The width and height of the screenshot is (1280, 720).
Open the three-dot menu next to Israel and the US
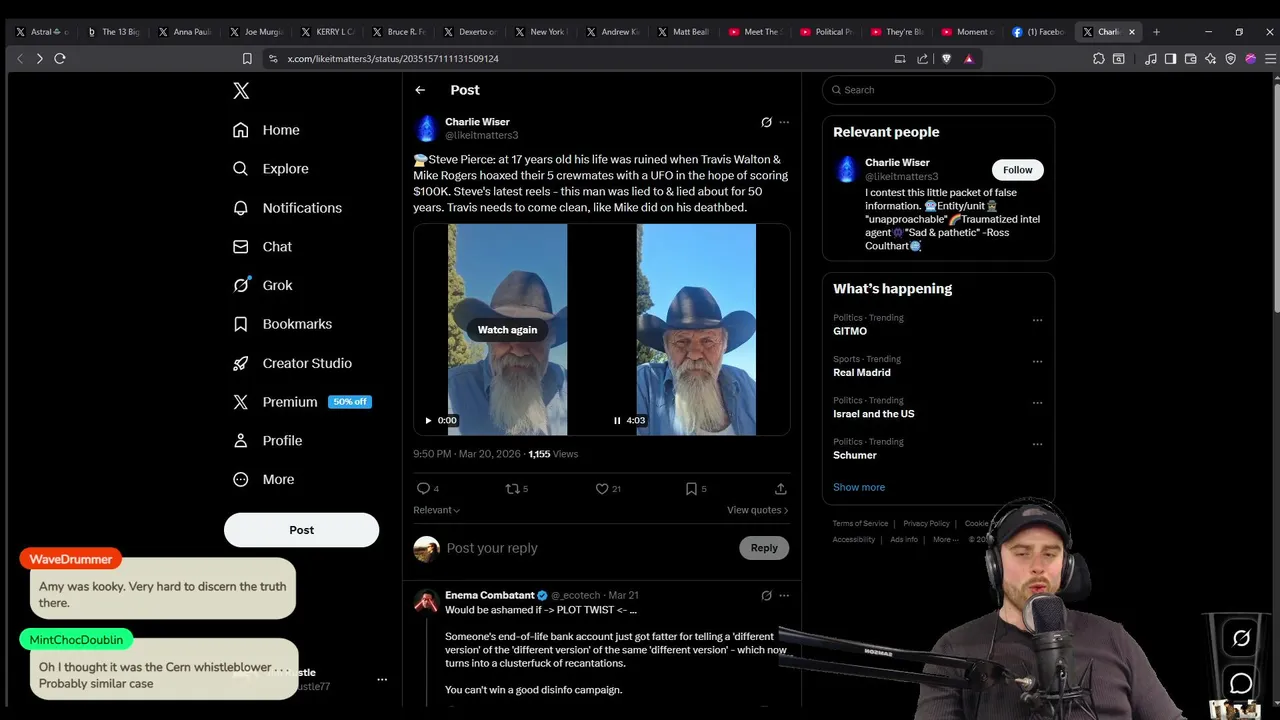point(1037,402)
